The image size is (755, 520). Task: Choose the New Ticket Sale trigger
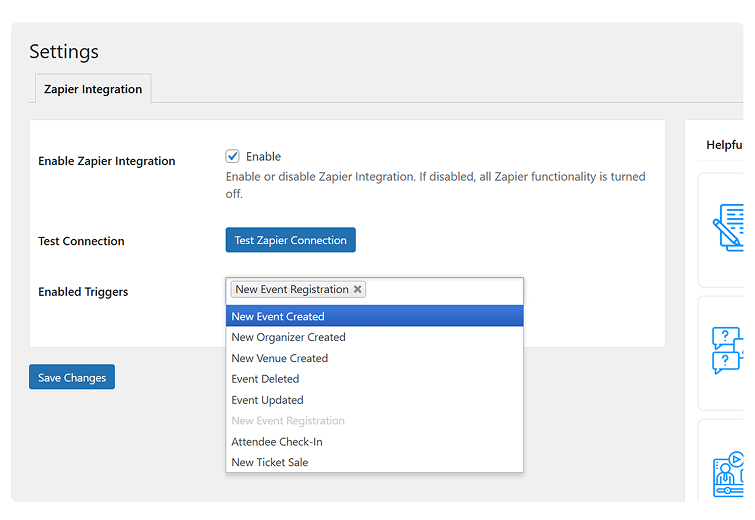pyautogui.click(x=375, y=462)
